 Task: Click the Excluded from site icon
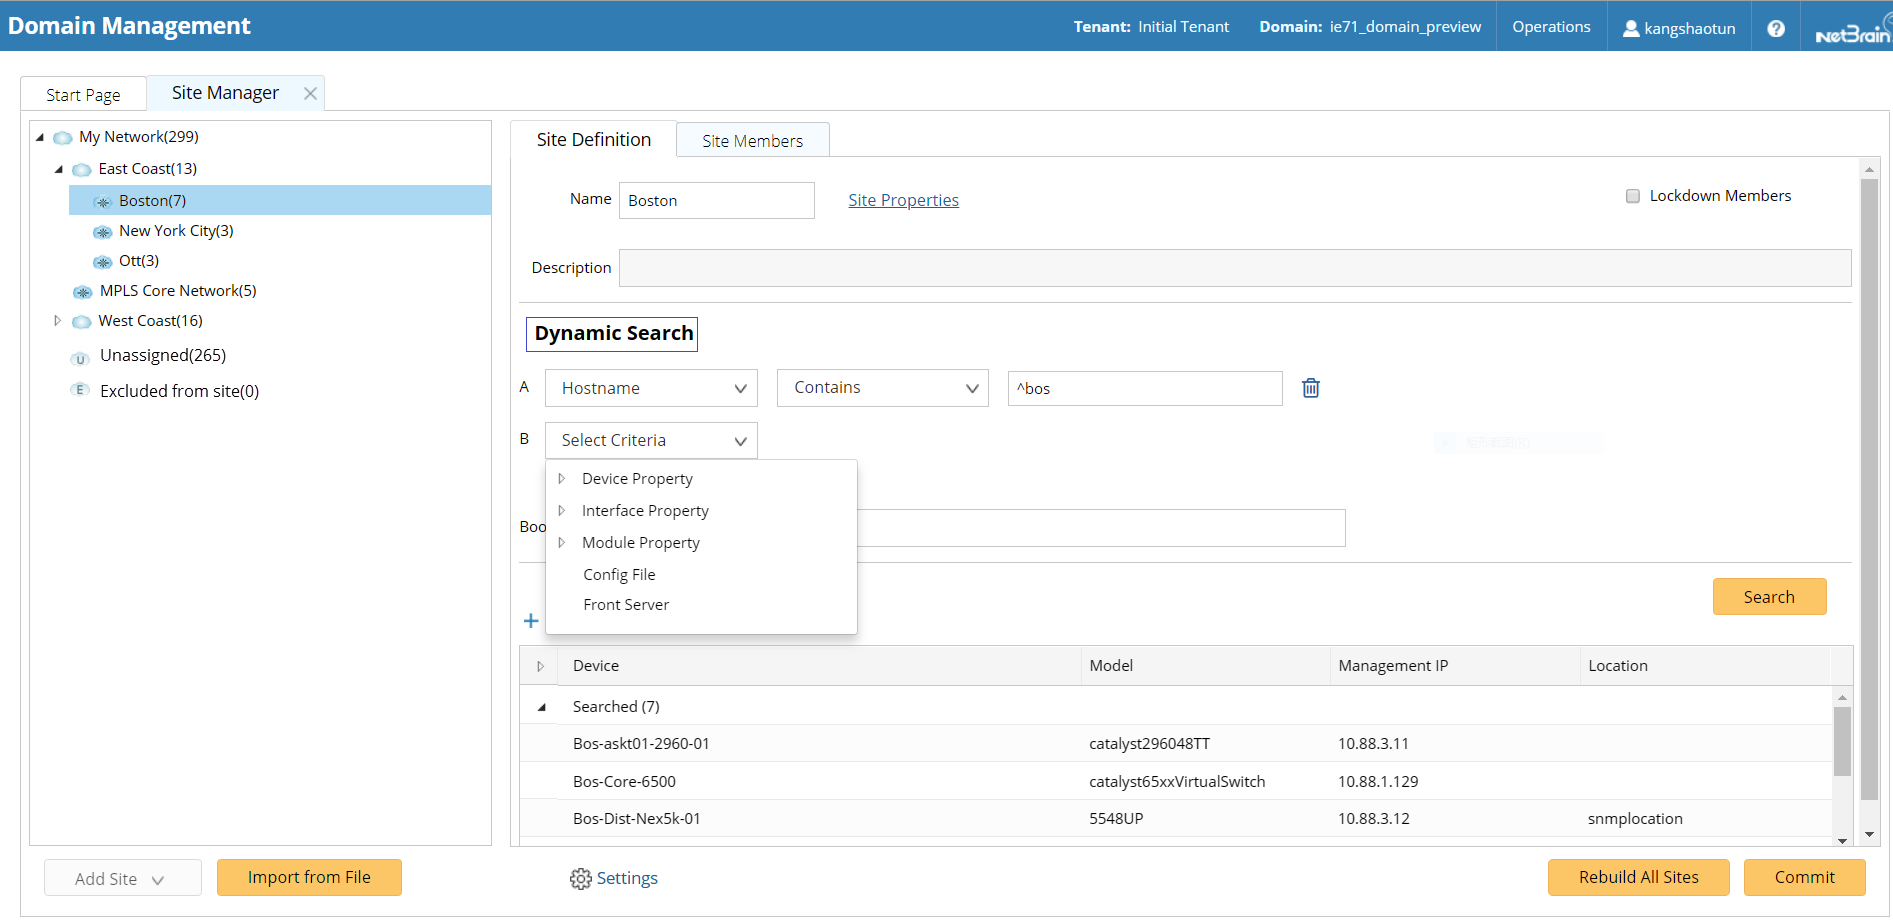pos(81,391)
